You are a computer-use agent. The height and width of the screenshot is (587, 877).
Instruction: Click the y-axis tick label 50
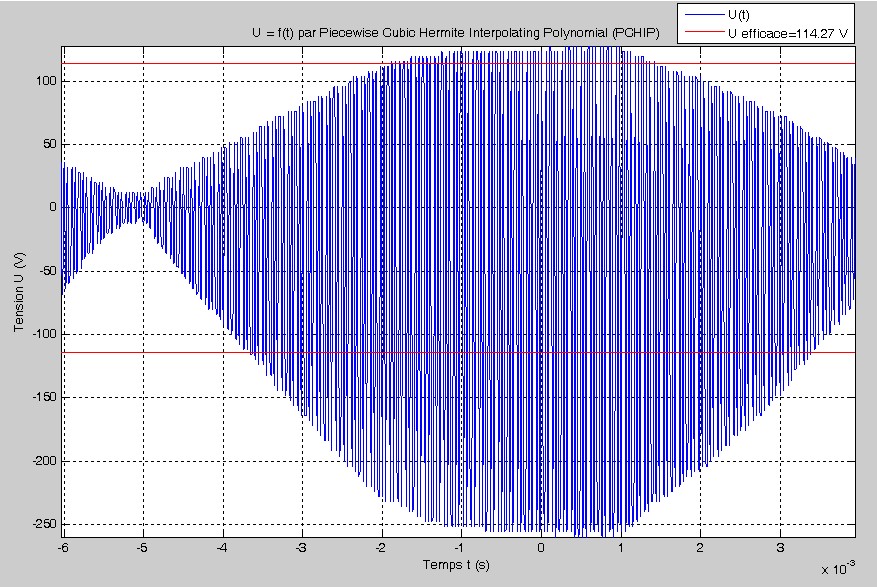tap(50, 144)
